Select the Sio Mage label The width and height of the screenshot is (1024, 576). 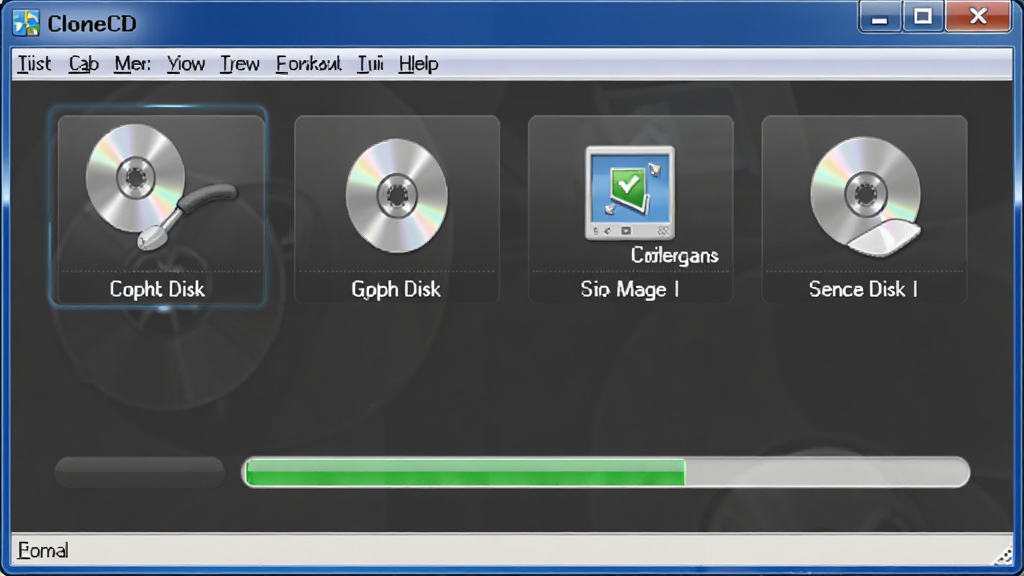point(630,289)
